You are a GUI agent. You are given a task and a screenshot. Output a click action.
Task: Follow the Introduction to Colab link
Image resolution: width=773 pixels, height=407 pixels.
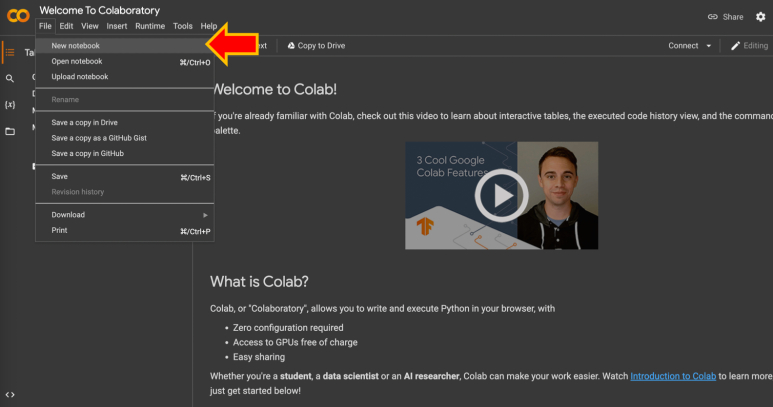673,376
